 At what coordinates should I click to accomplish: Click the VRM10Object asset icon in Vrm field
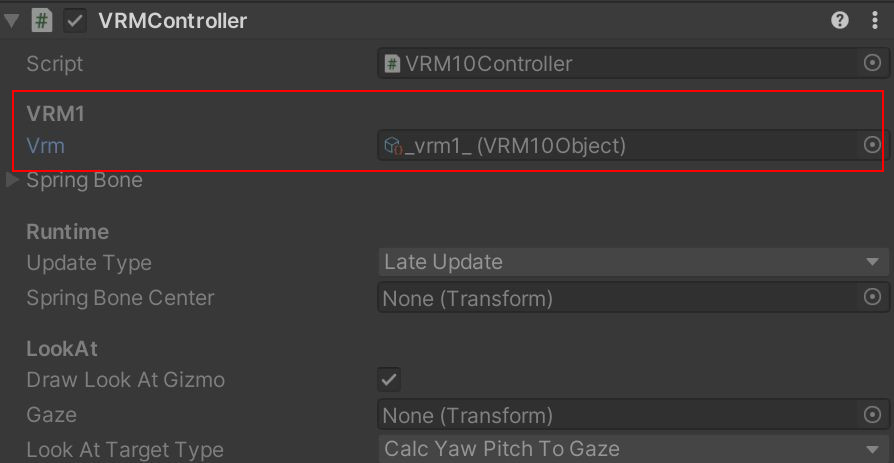(x=392, y=147)
